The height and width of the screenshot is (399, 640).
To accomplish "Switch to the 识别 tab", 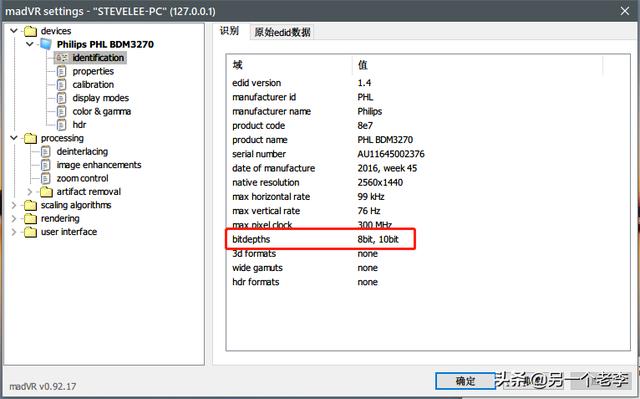I will pyautogui.click(x=230, y=31).
